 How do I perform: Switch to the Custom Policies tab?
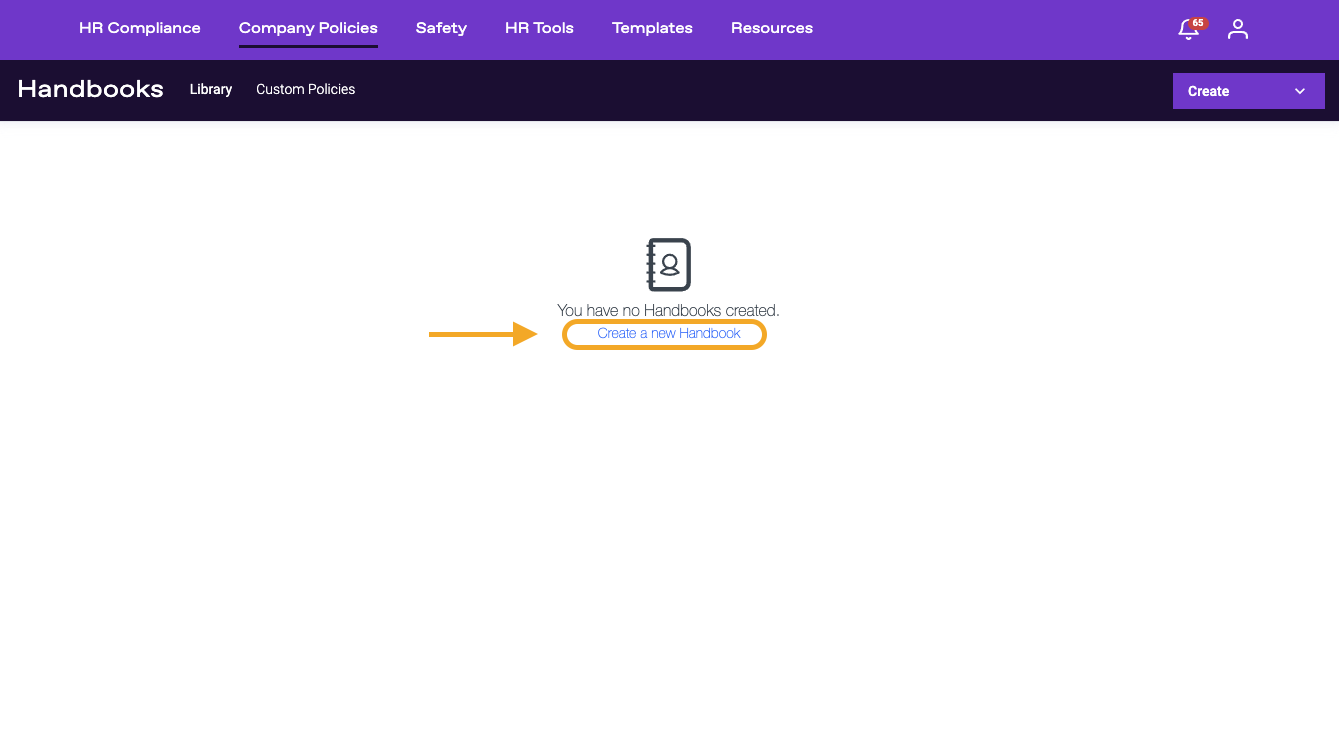pos(305,89)
